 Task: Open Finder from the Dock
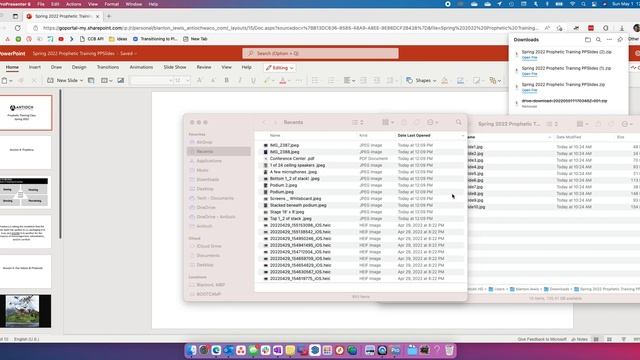191,350
